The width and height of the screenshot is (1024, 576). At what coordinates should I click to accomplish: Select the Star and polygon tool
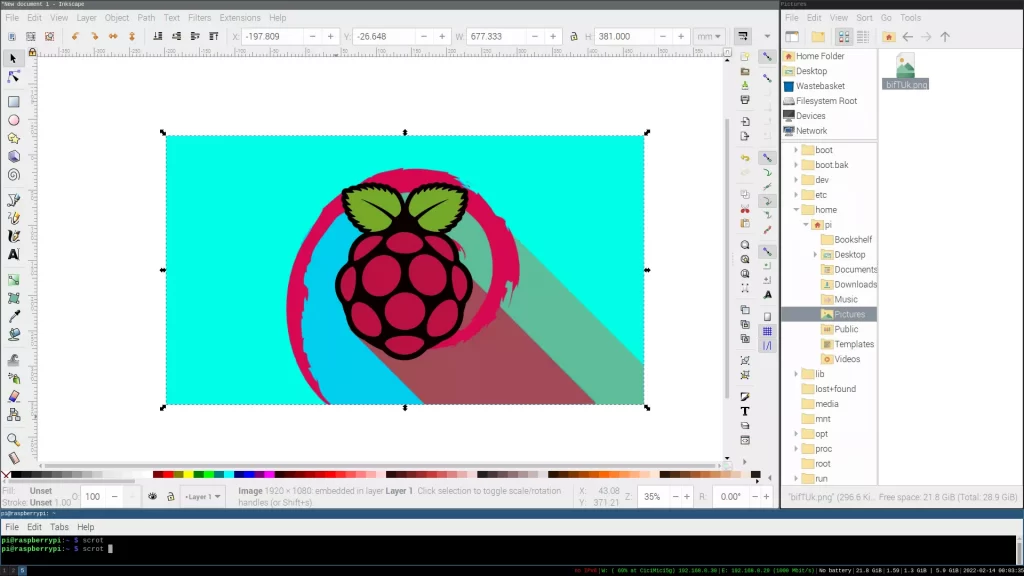pos(13,138)
